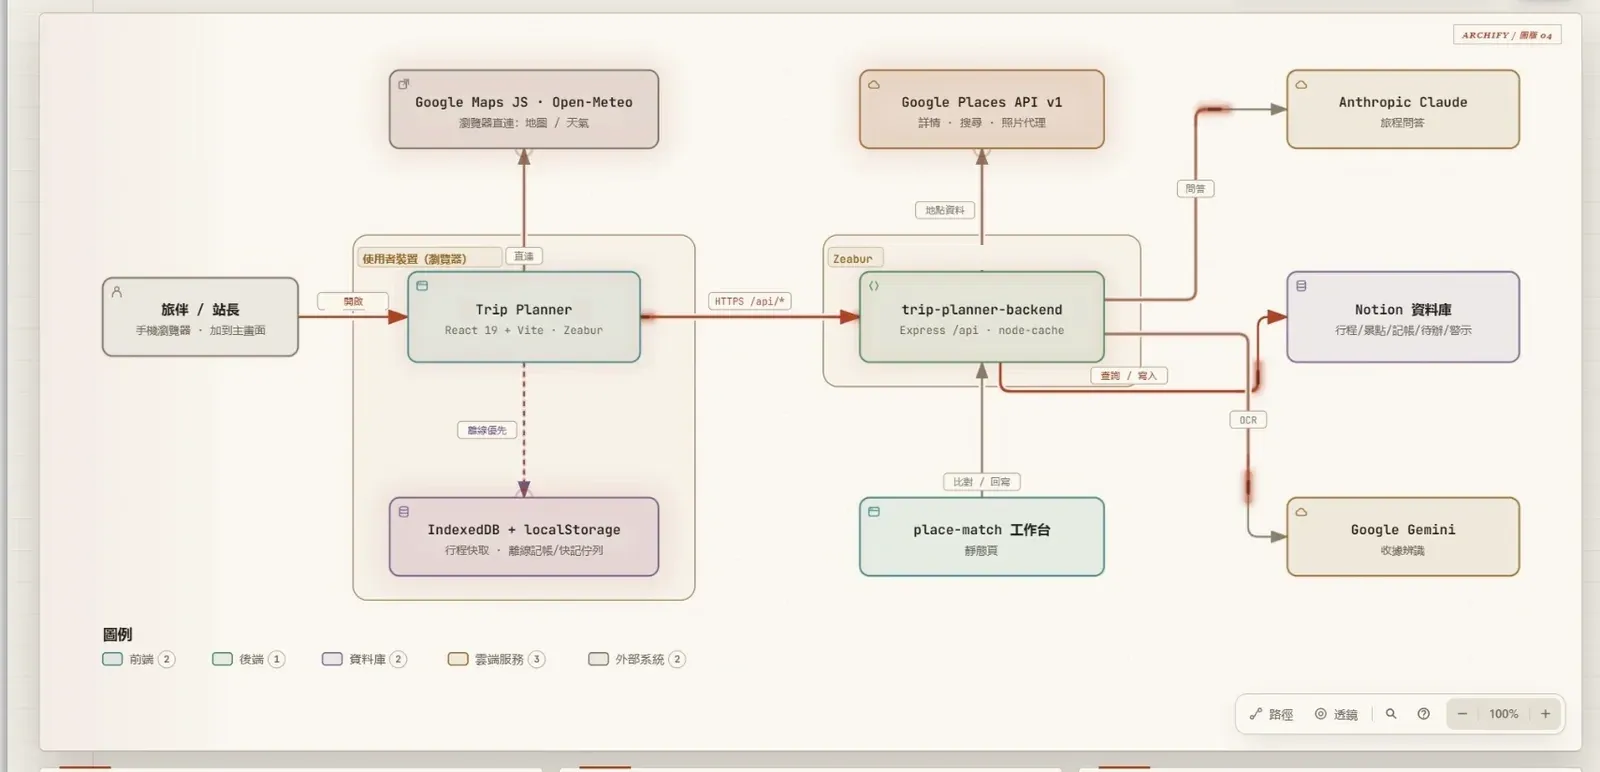The height and width of the screenshot is (772, 1600).
Task: Click the 查詢 / 寫入 edge label
Action: [x=1128, y=376]
